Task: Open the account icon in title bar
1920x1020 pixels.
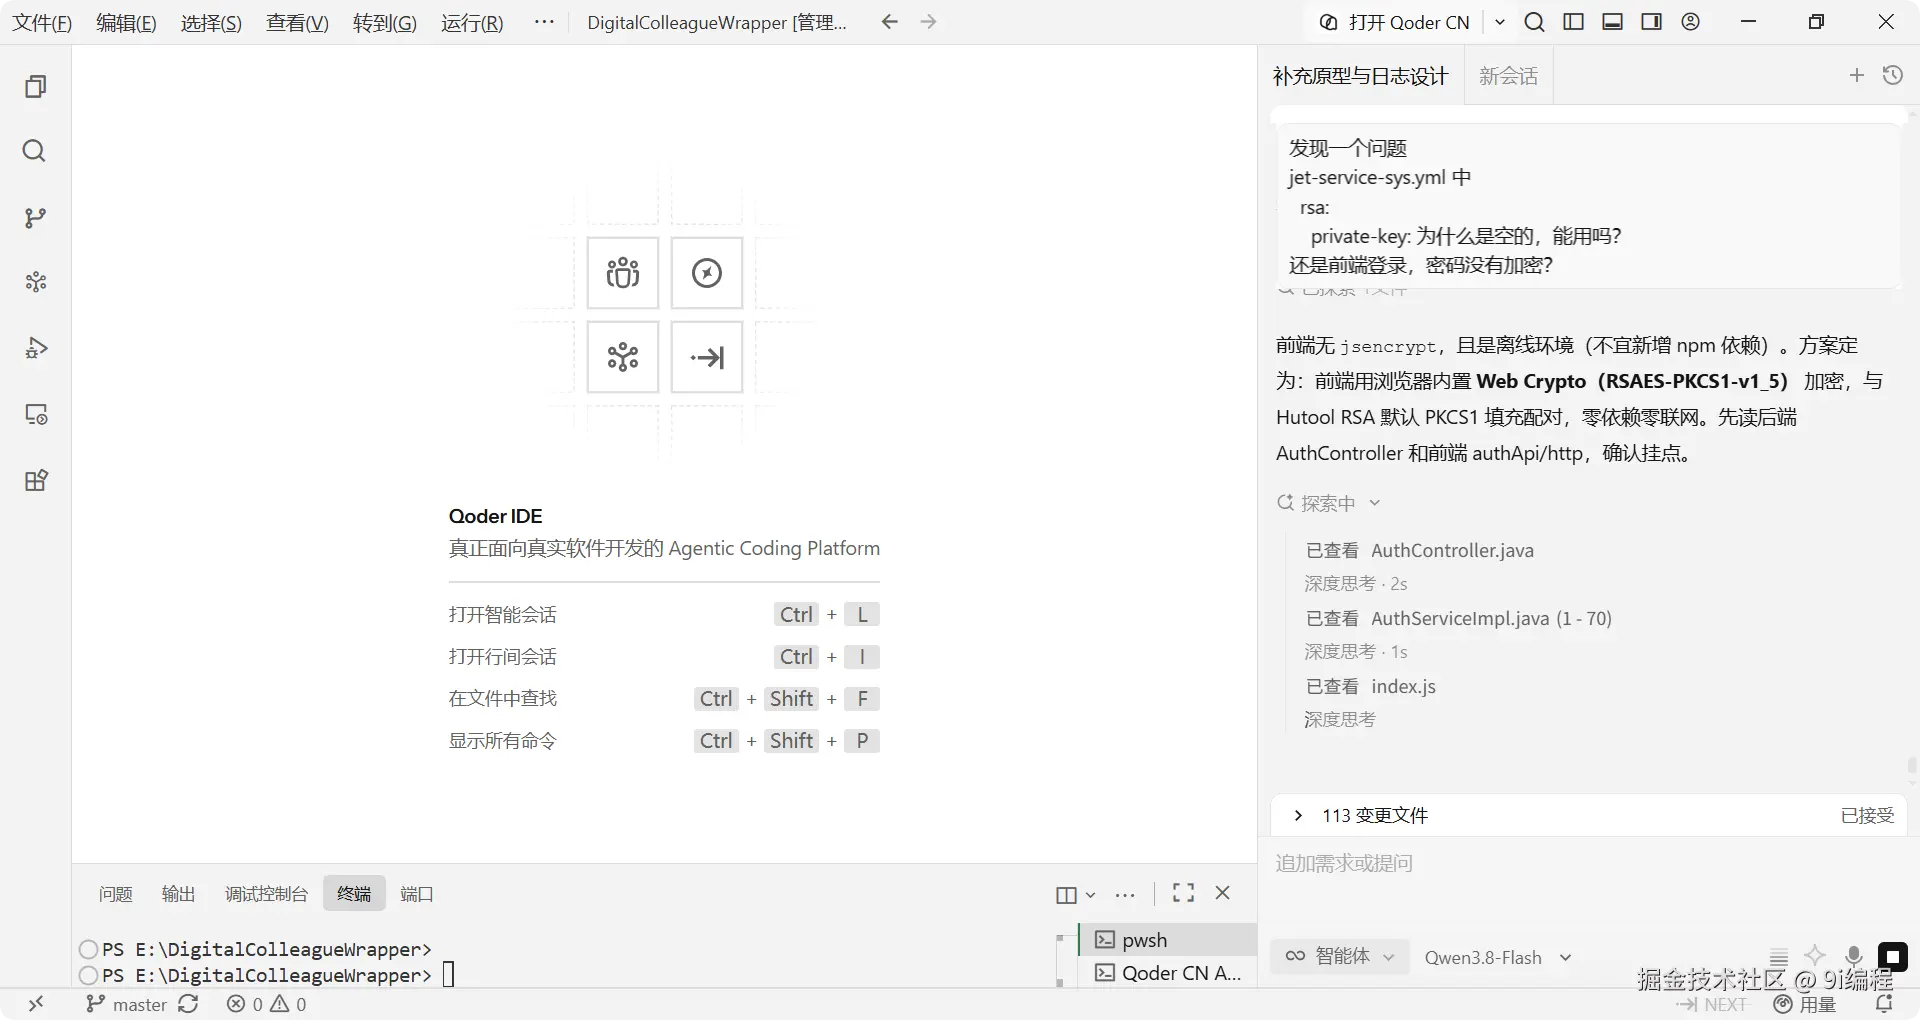Action: (1691, 22)
